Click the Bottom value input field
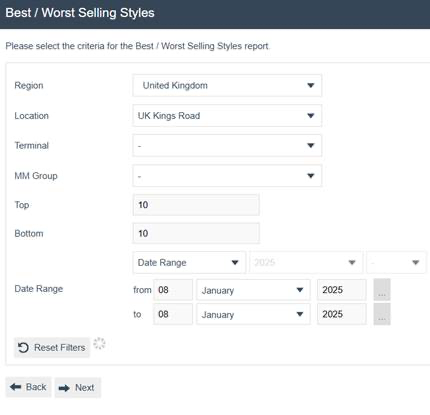Image resolution: width=430 pixels, height=415 pixels. 196,233
